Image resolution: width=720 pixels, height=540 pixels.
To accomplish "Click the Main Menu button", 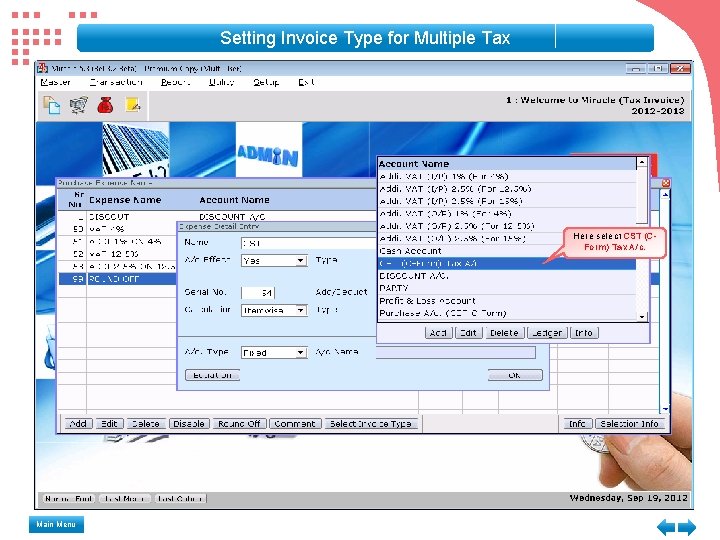I will point(56,524).
